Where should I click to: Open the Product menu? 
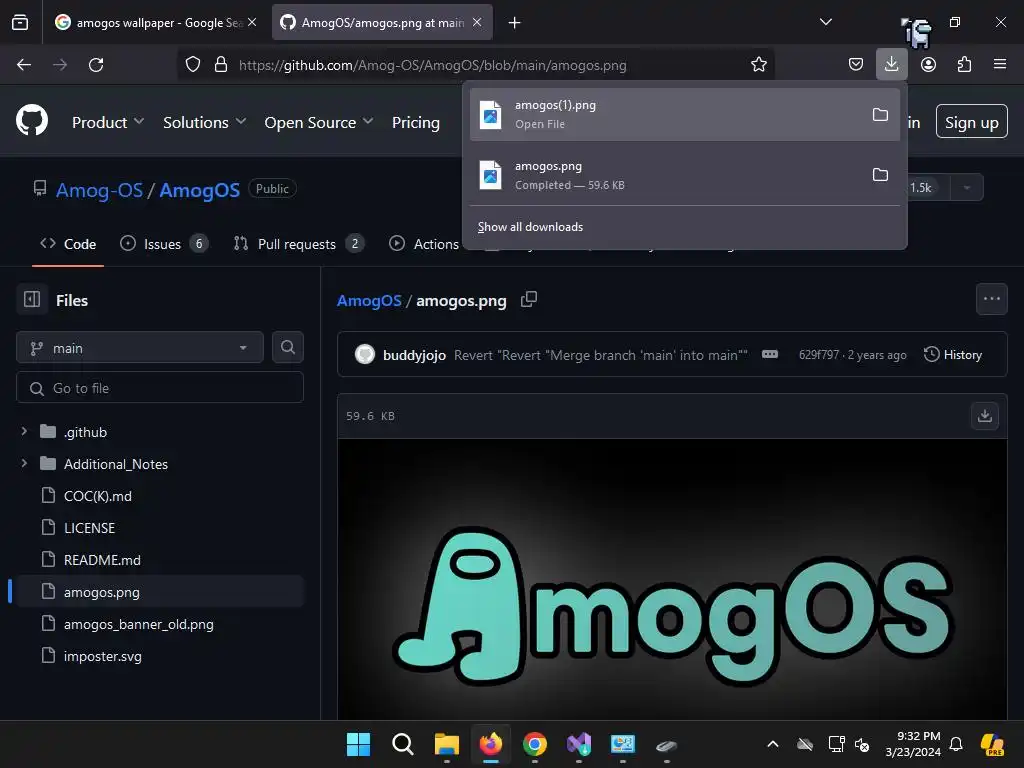tap(108, 122)
